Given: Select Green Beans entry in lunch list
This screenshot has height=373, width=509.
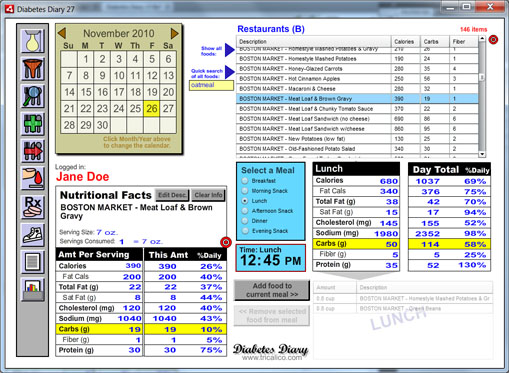Looking at the screenshot, I should point(403,309).
